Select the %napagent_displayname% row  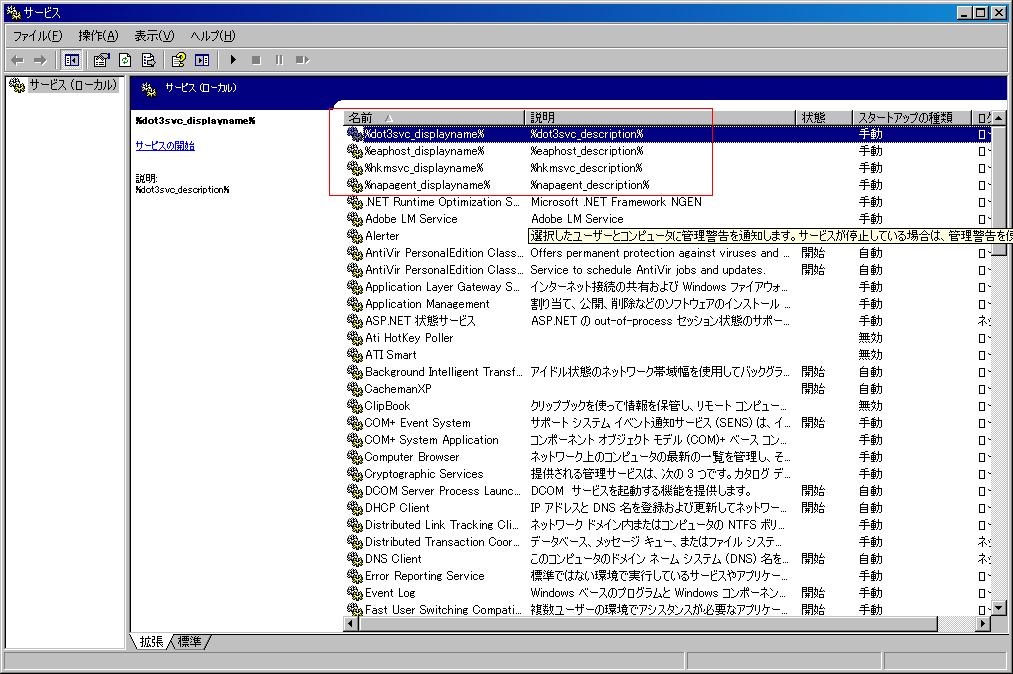667,185
